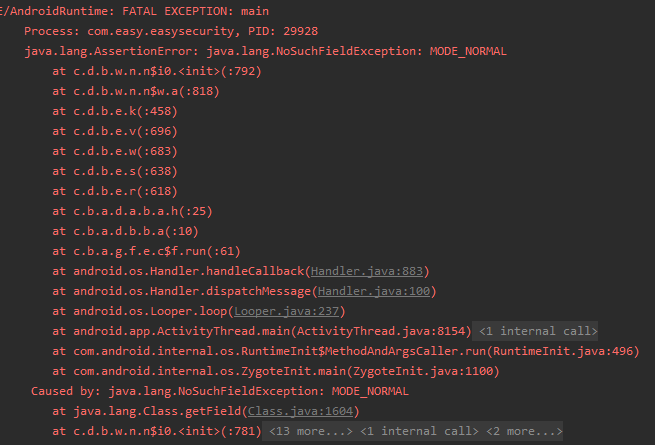Viewport: 655px width, 445px height.
Task: Click the 'at c.b.a.g.f.e.c$f.run(:61)' frame
Action: [146, 252]
